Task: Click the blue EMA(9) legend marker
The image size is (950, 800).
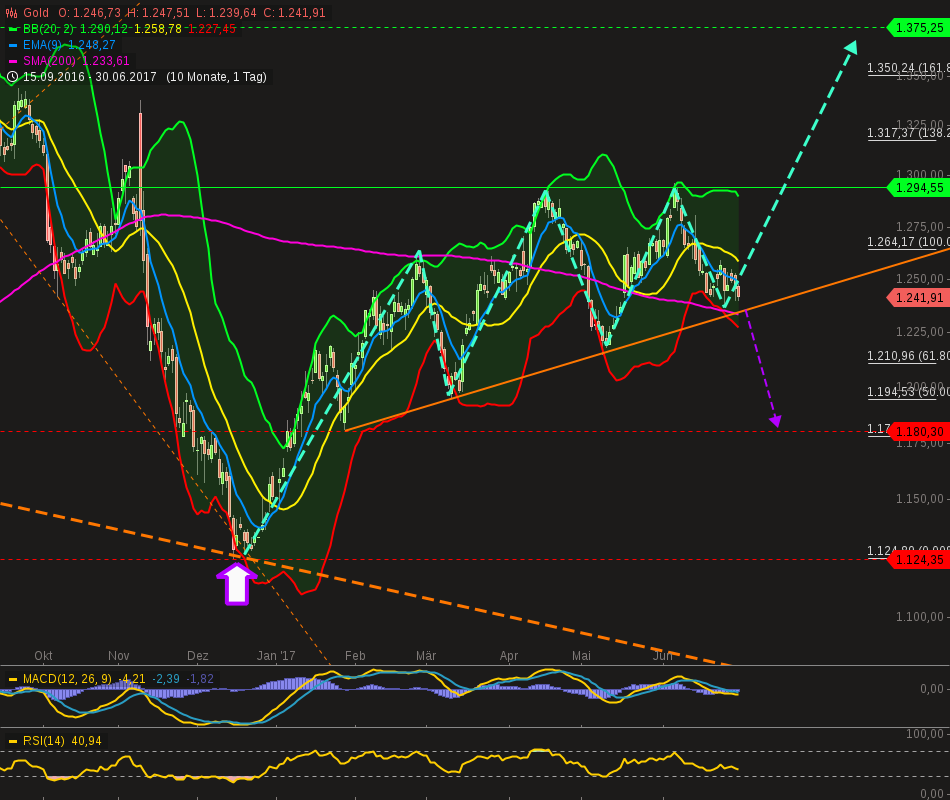Action: tap(13, 45)
